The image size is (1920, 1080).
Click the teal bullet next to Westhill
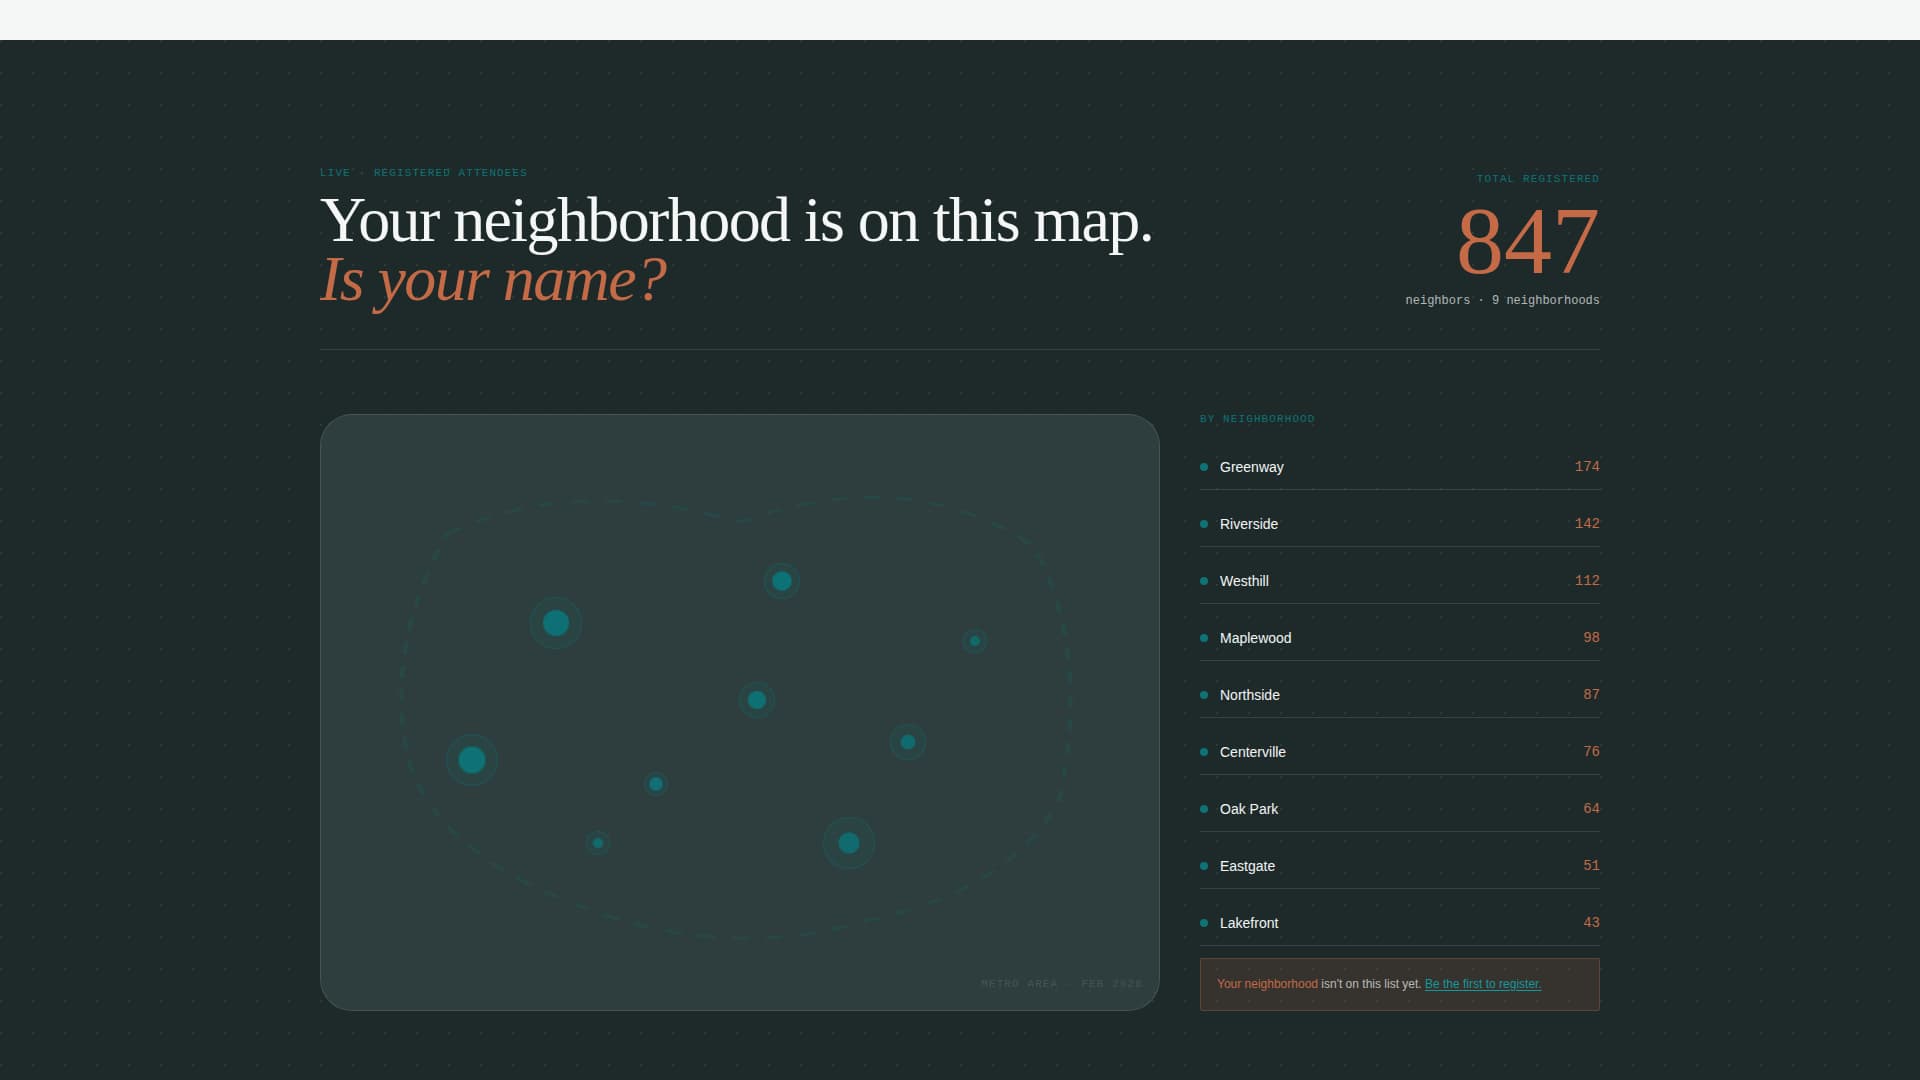(1204, 581)
